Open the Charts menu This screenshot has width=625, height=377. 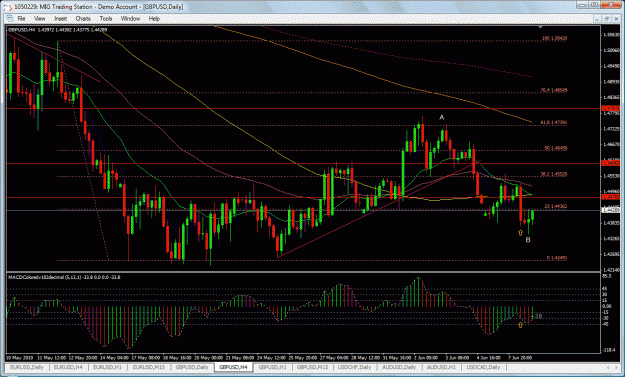pos(83,19)
